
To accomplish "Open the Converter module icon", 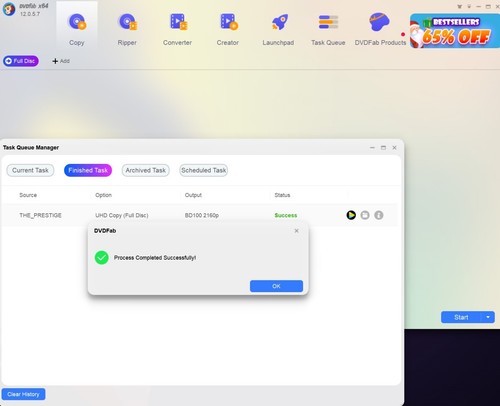I will click(x=178, y=22).
